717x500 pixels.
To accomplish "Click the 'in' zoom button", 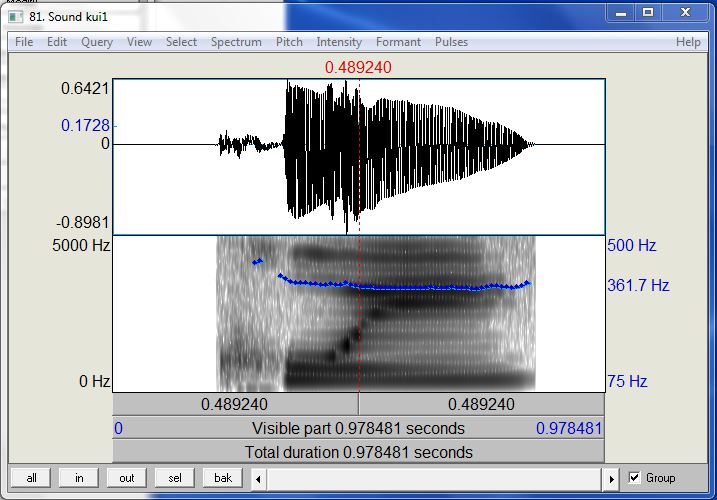I will coord(79,478).
